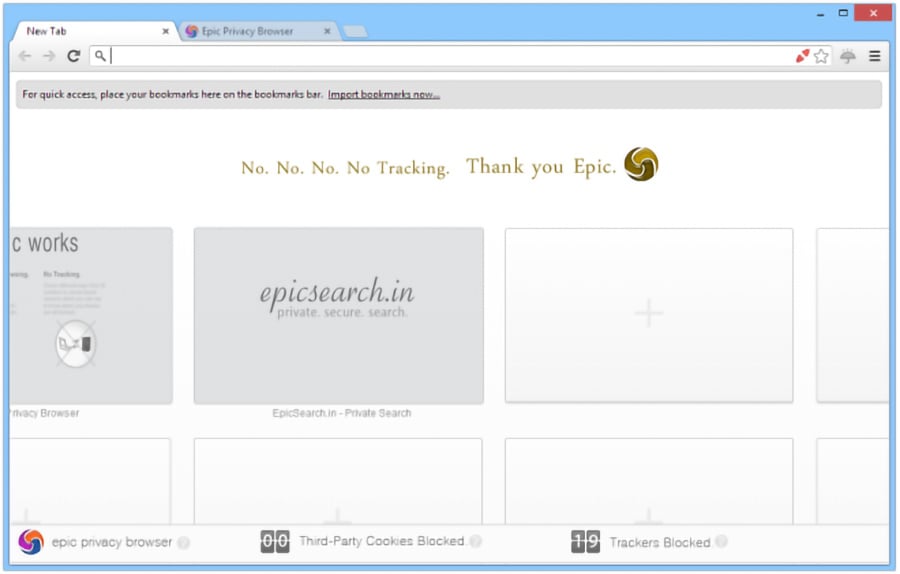Viewport: 900px width, 574px height.
Task: Close the Epic Privacy Browser tab
Action: click(x=327, y=31)
